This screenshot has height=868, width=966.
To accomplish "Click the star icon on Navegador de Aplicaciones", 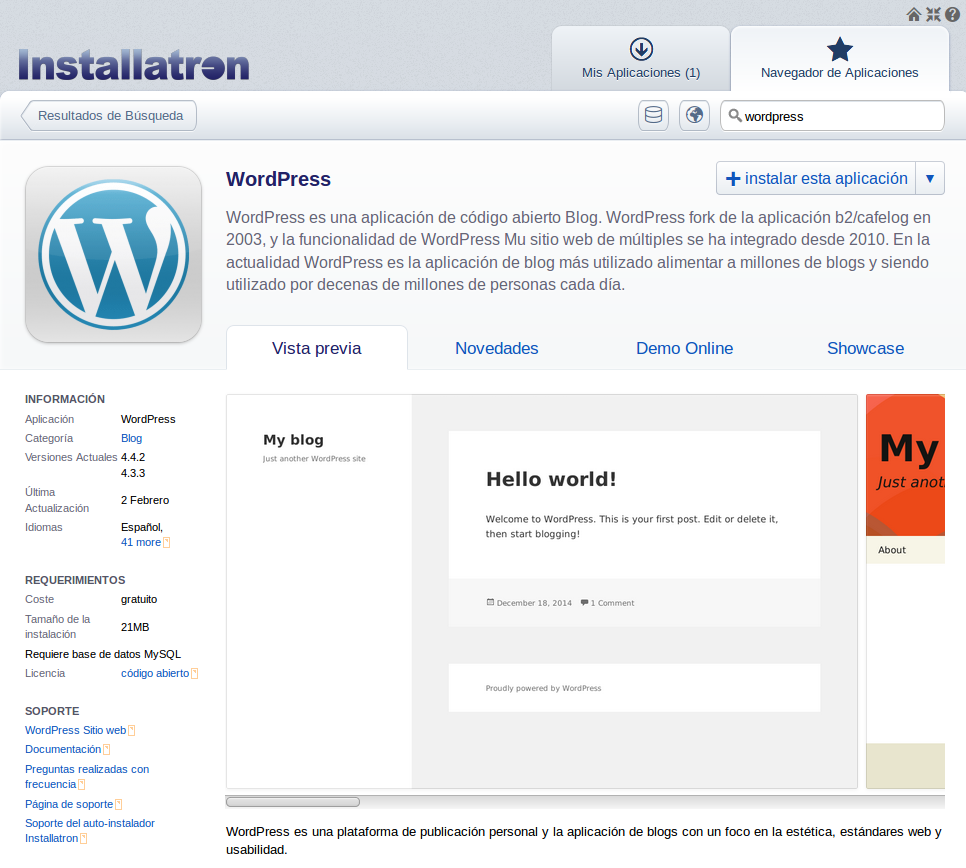I will click(840, 49).
